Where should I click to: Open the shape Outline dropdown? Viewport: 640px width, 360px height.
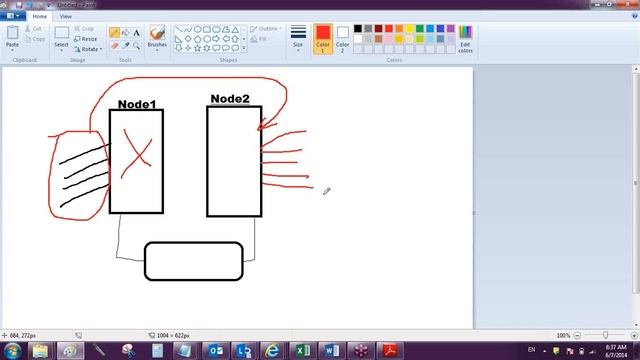tap(266, 29)
